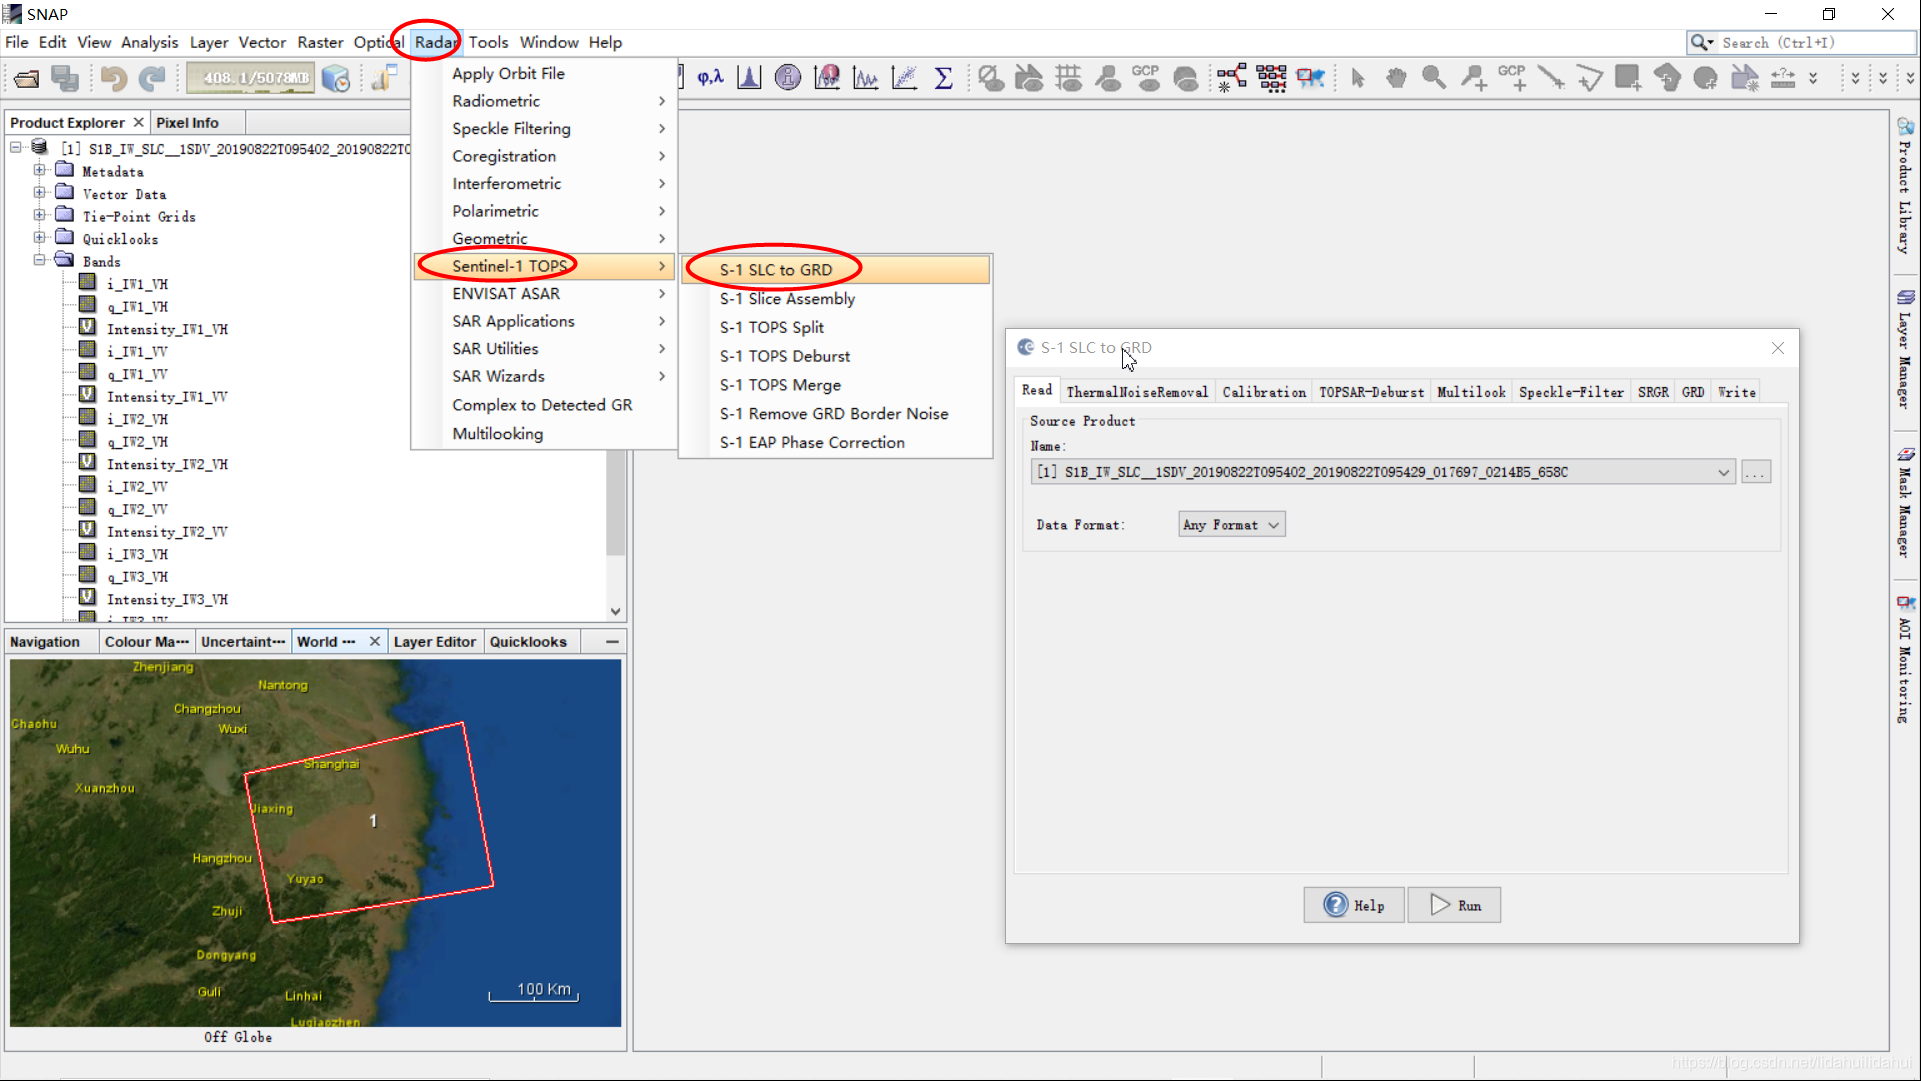This screenshot has width=1921, height=1081.
Task: Switch to the ThermalNoiseRemoval tab
Action: pos(1137,392)
